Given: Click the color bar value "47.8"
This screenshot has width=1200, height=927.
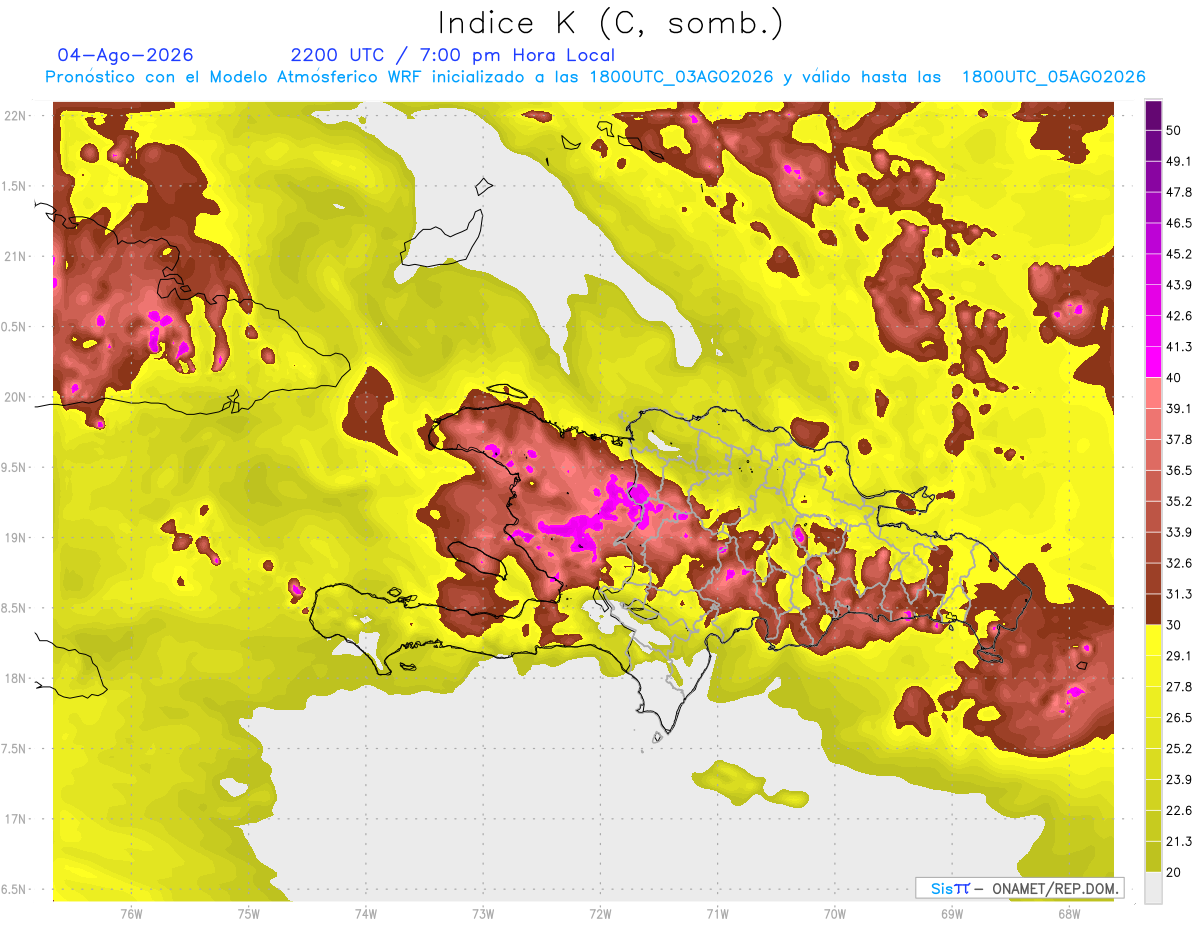Looking at the screenshot, I should (1179, 192).
